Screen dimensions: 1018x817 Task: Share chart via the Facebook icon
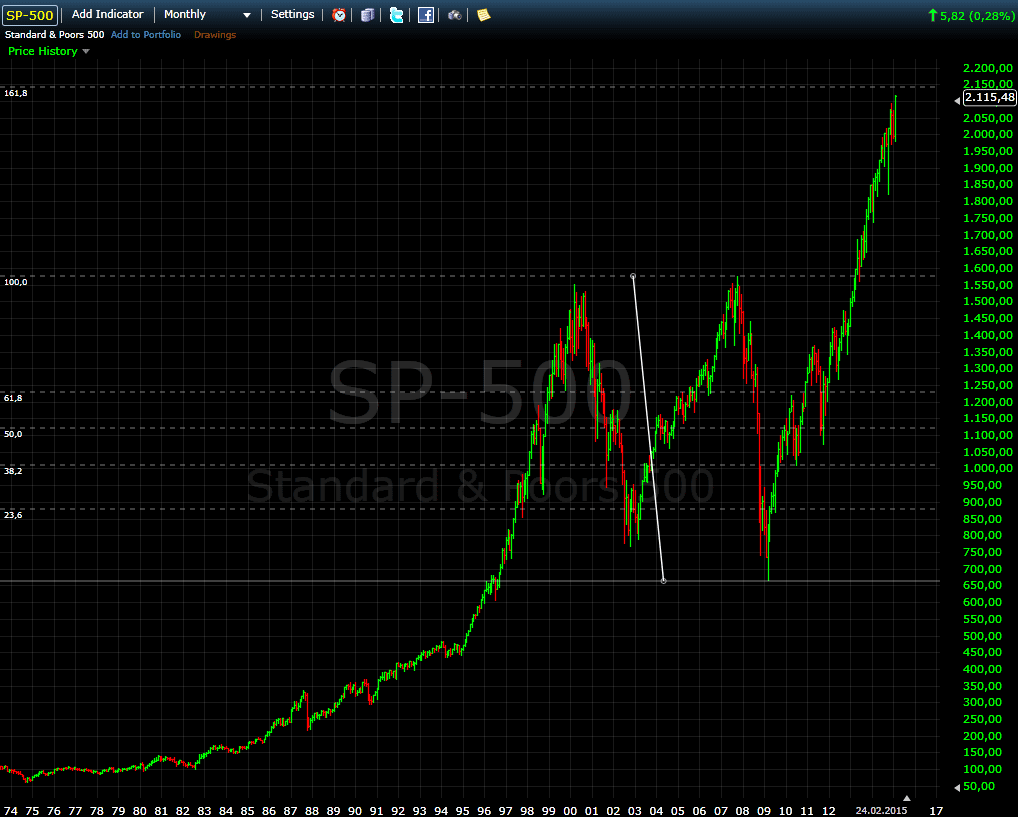(426, 15)
